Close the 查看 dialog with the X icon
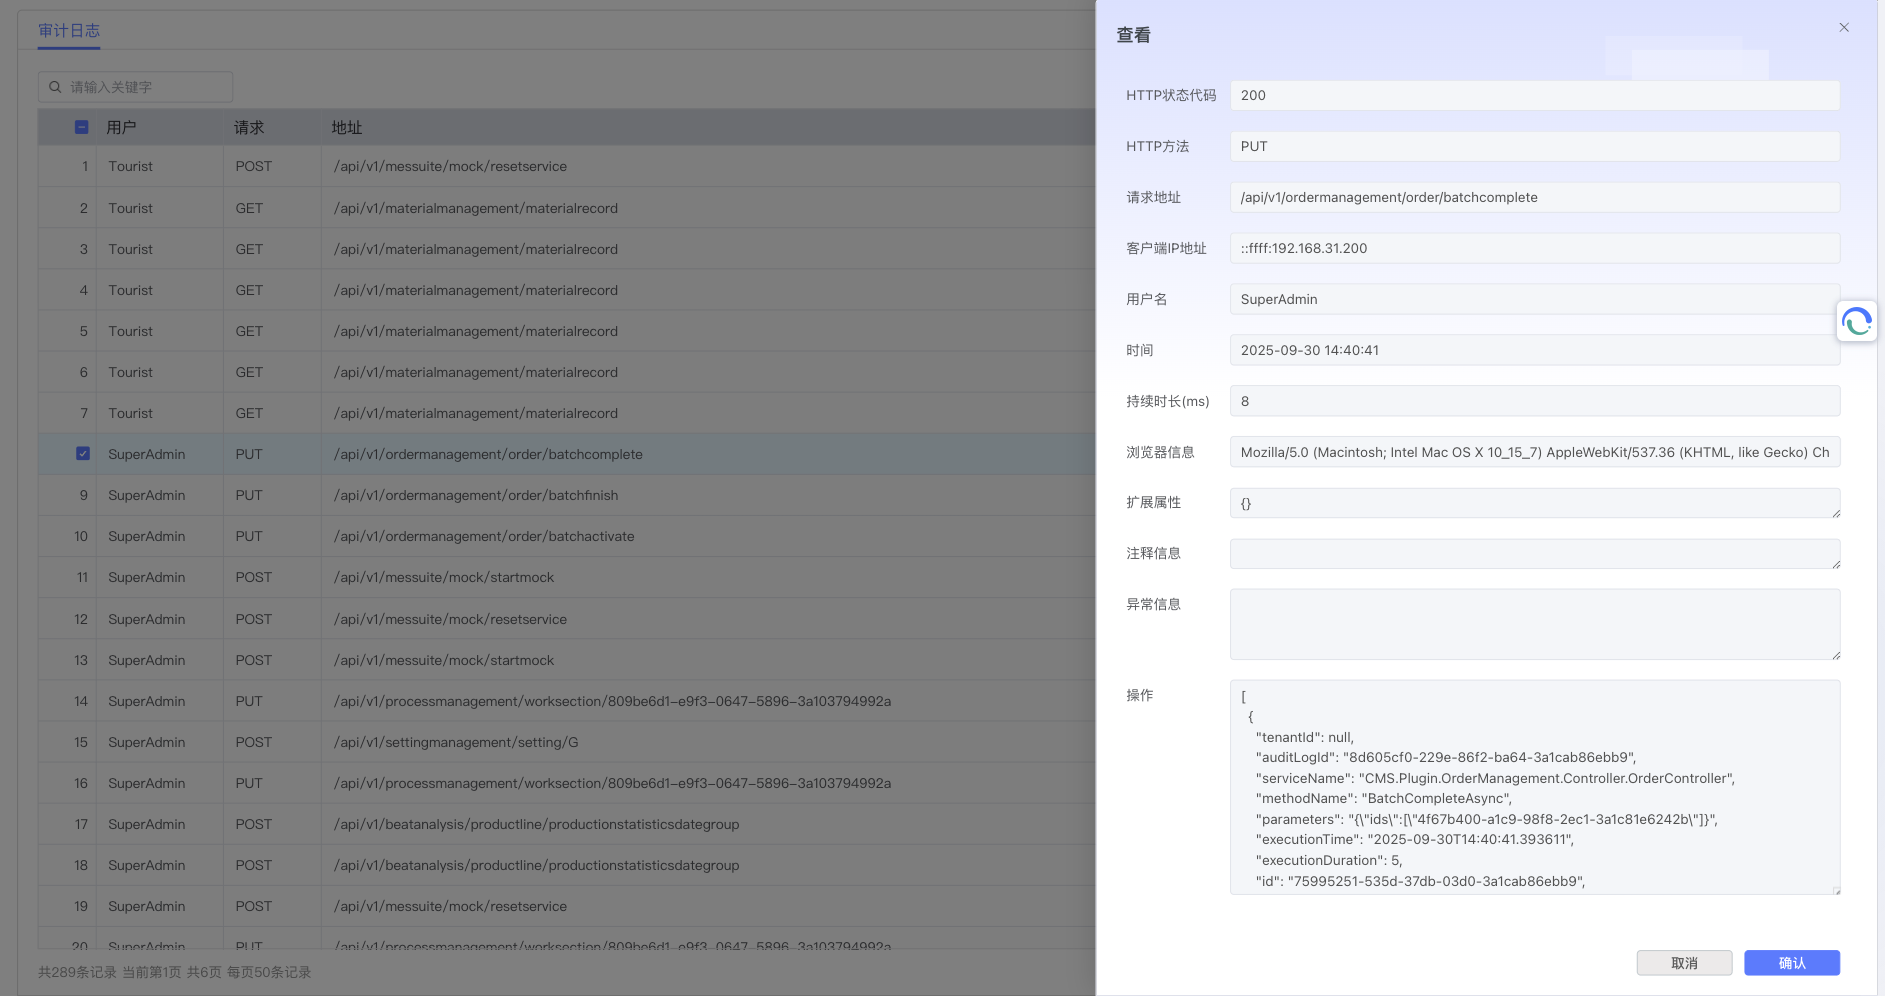This screenshot has width=1885, height=996. coord(1843,27)
